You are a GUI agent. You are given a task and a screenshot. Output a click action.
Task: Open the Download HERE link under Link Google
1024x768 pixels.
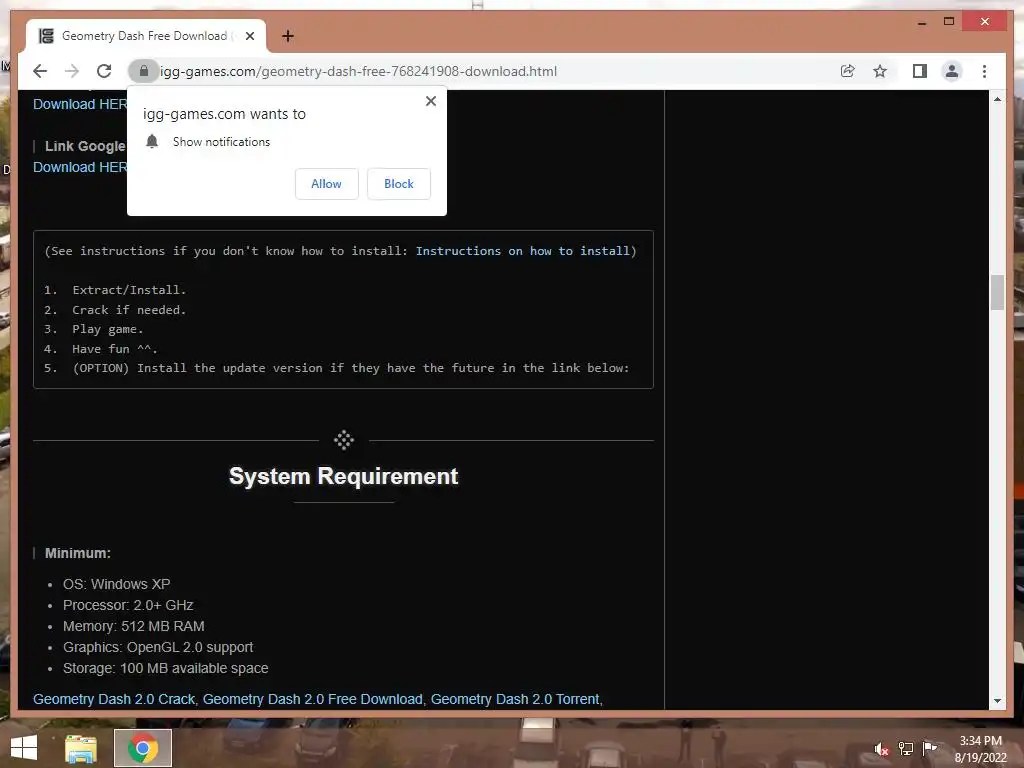point(80,167)
